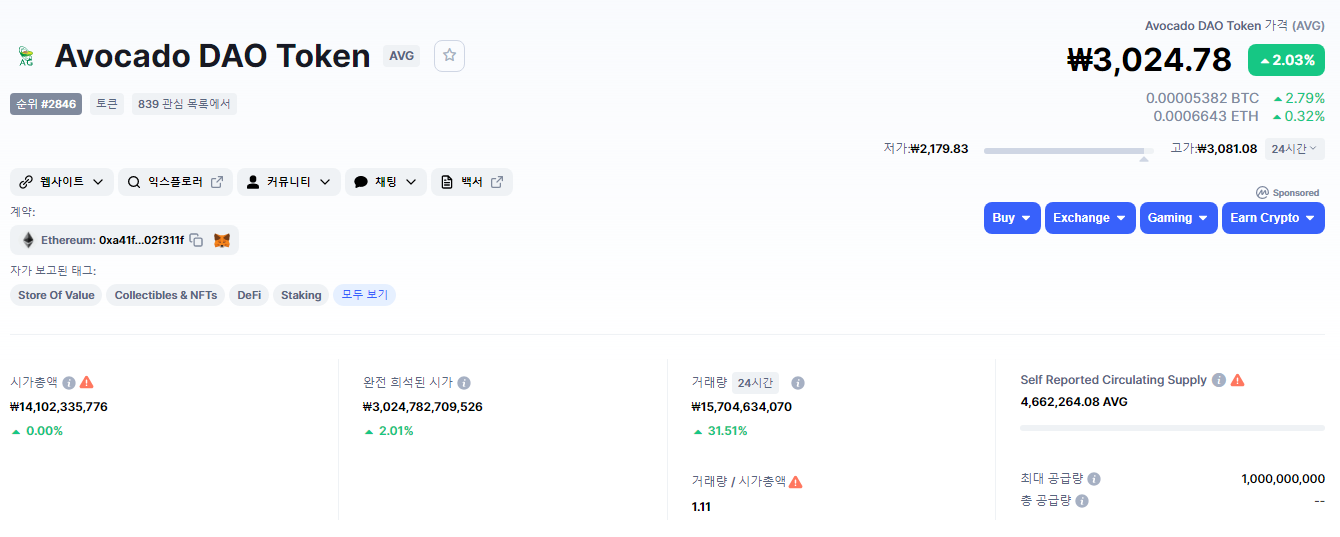Click the star watchlist icon

[x=449, y=56]
